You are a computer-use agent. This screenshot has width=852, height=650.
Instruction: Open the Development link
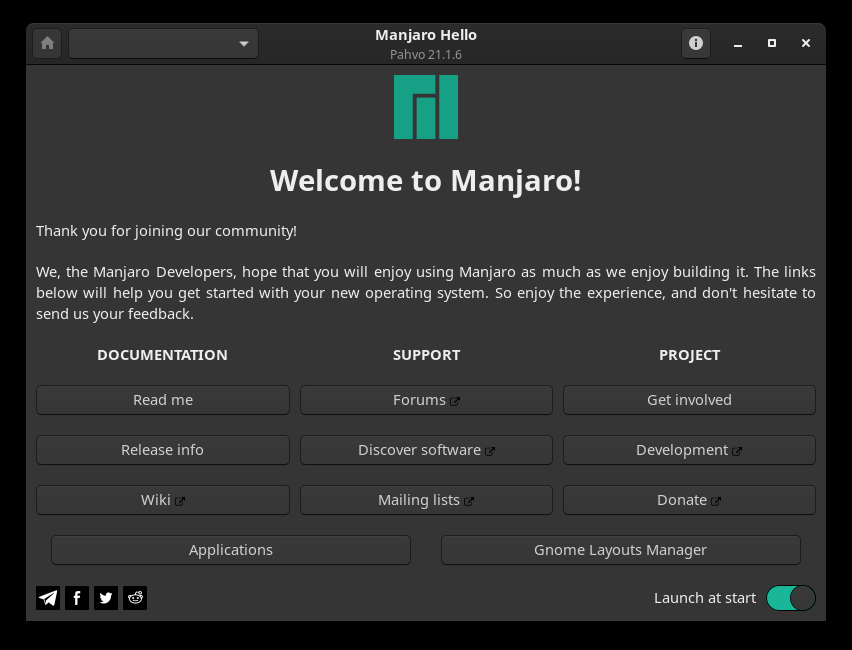(x=690, y=450)
